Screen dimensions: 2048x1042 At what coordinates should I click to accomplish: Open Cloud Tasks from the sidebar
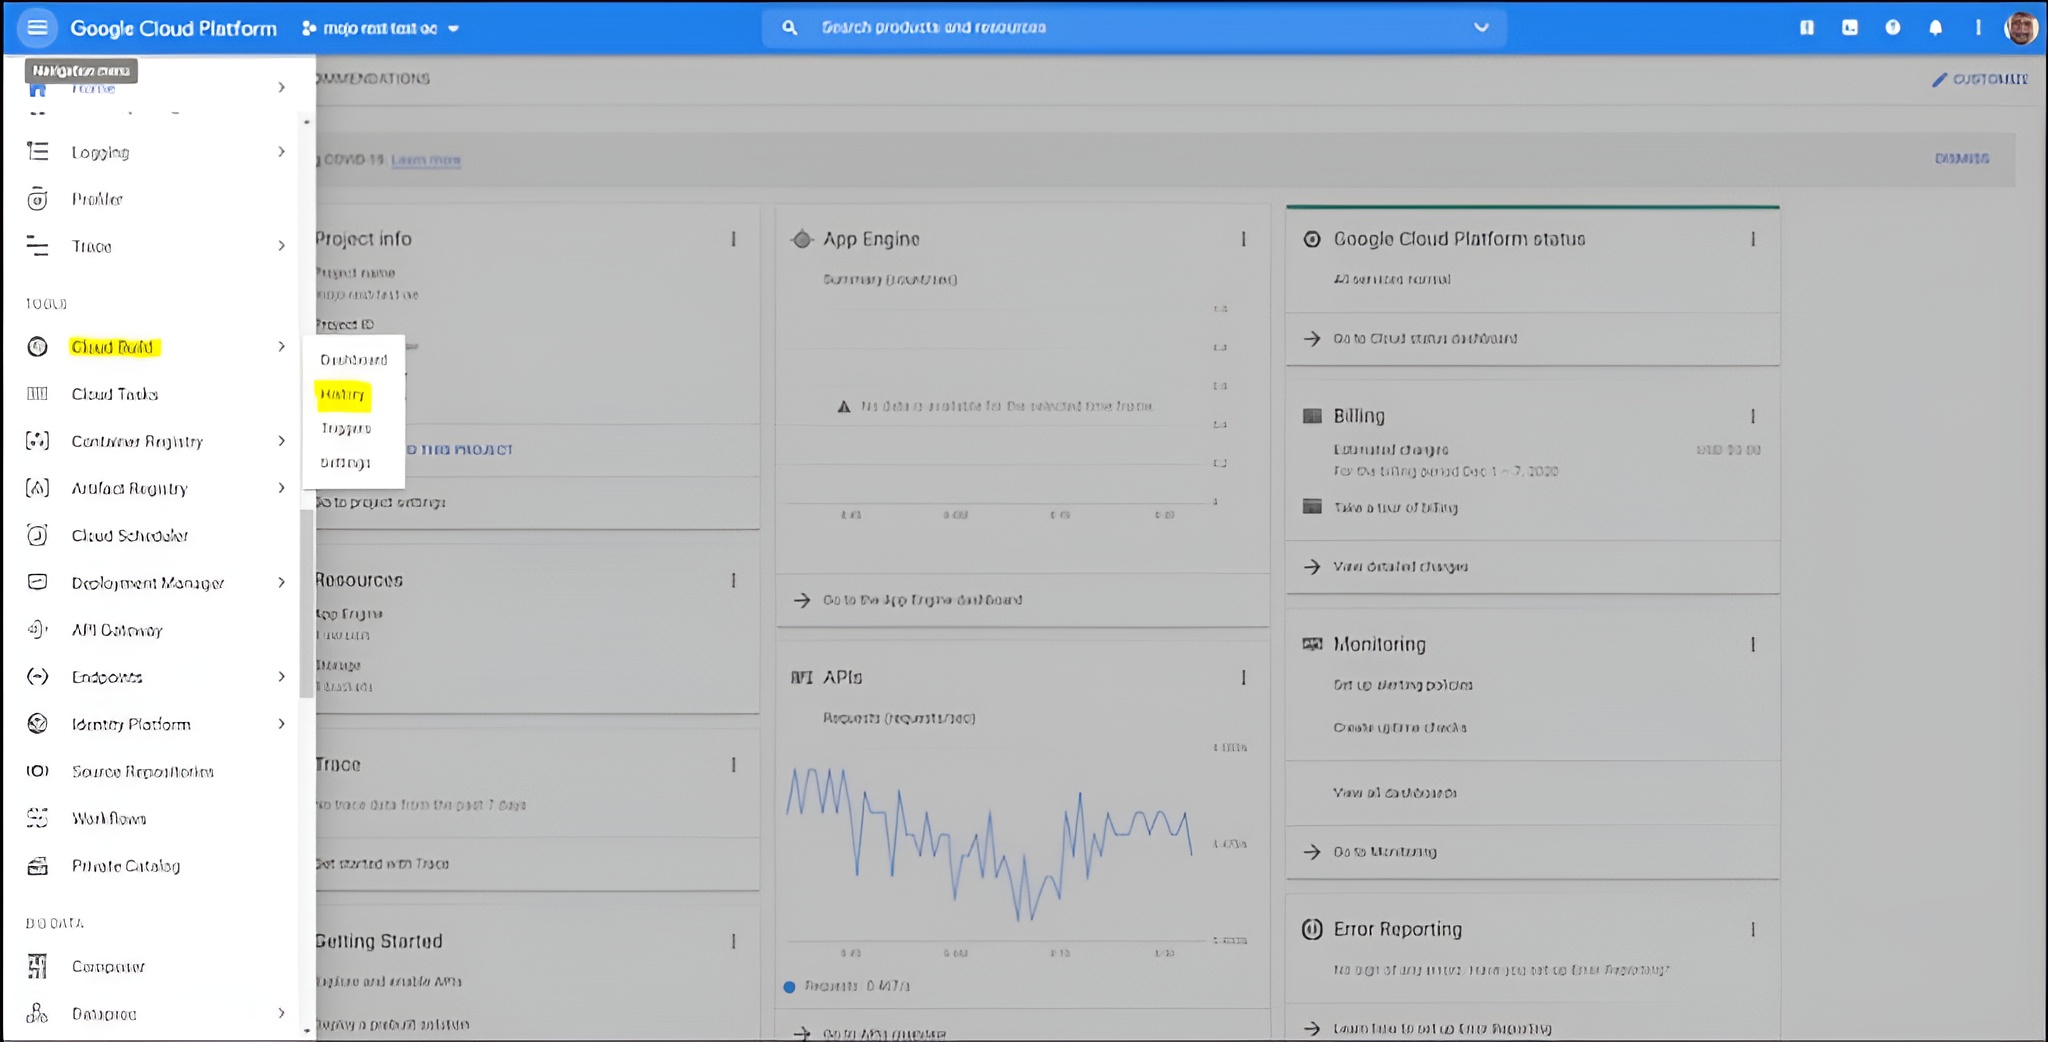click(x=113, y=393)
